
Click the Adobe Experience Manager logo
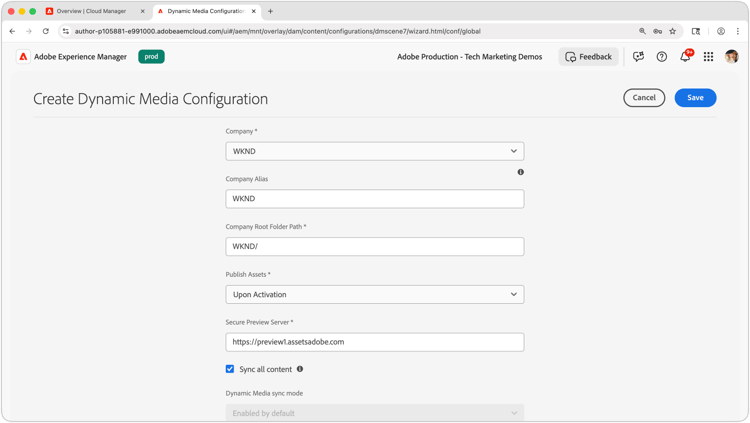pos(23,57)
